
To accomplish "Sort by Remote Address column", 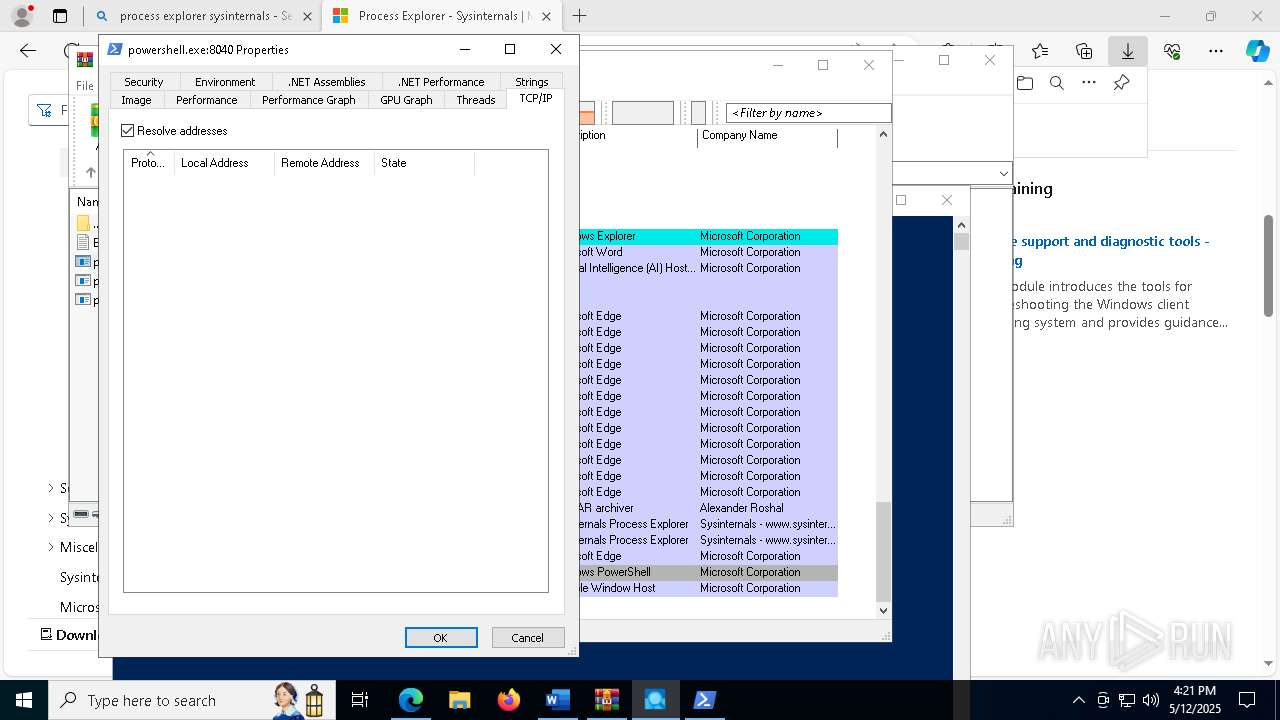I will pyautogui.click(x=324, y=163).
